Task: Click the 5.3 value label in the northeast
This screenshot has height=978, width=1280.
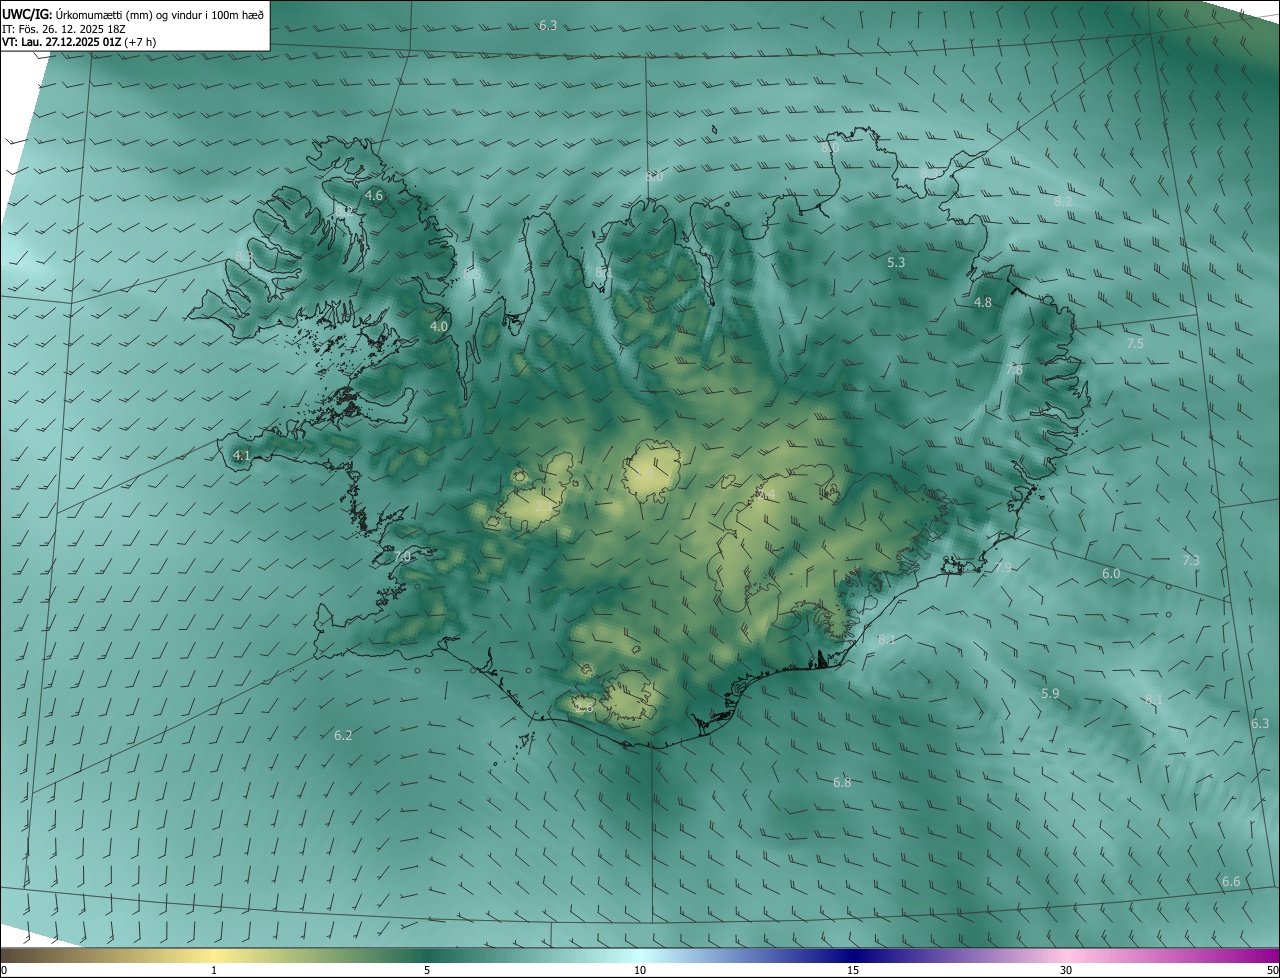Action: click(896, 262)
